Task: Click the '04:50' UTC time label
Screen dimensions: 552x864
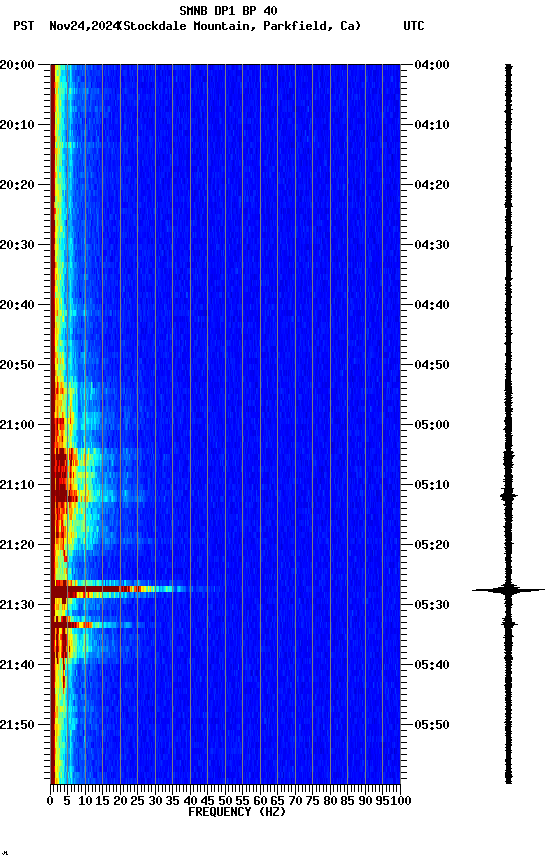Action: [432, 365]
